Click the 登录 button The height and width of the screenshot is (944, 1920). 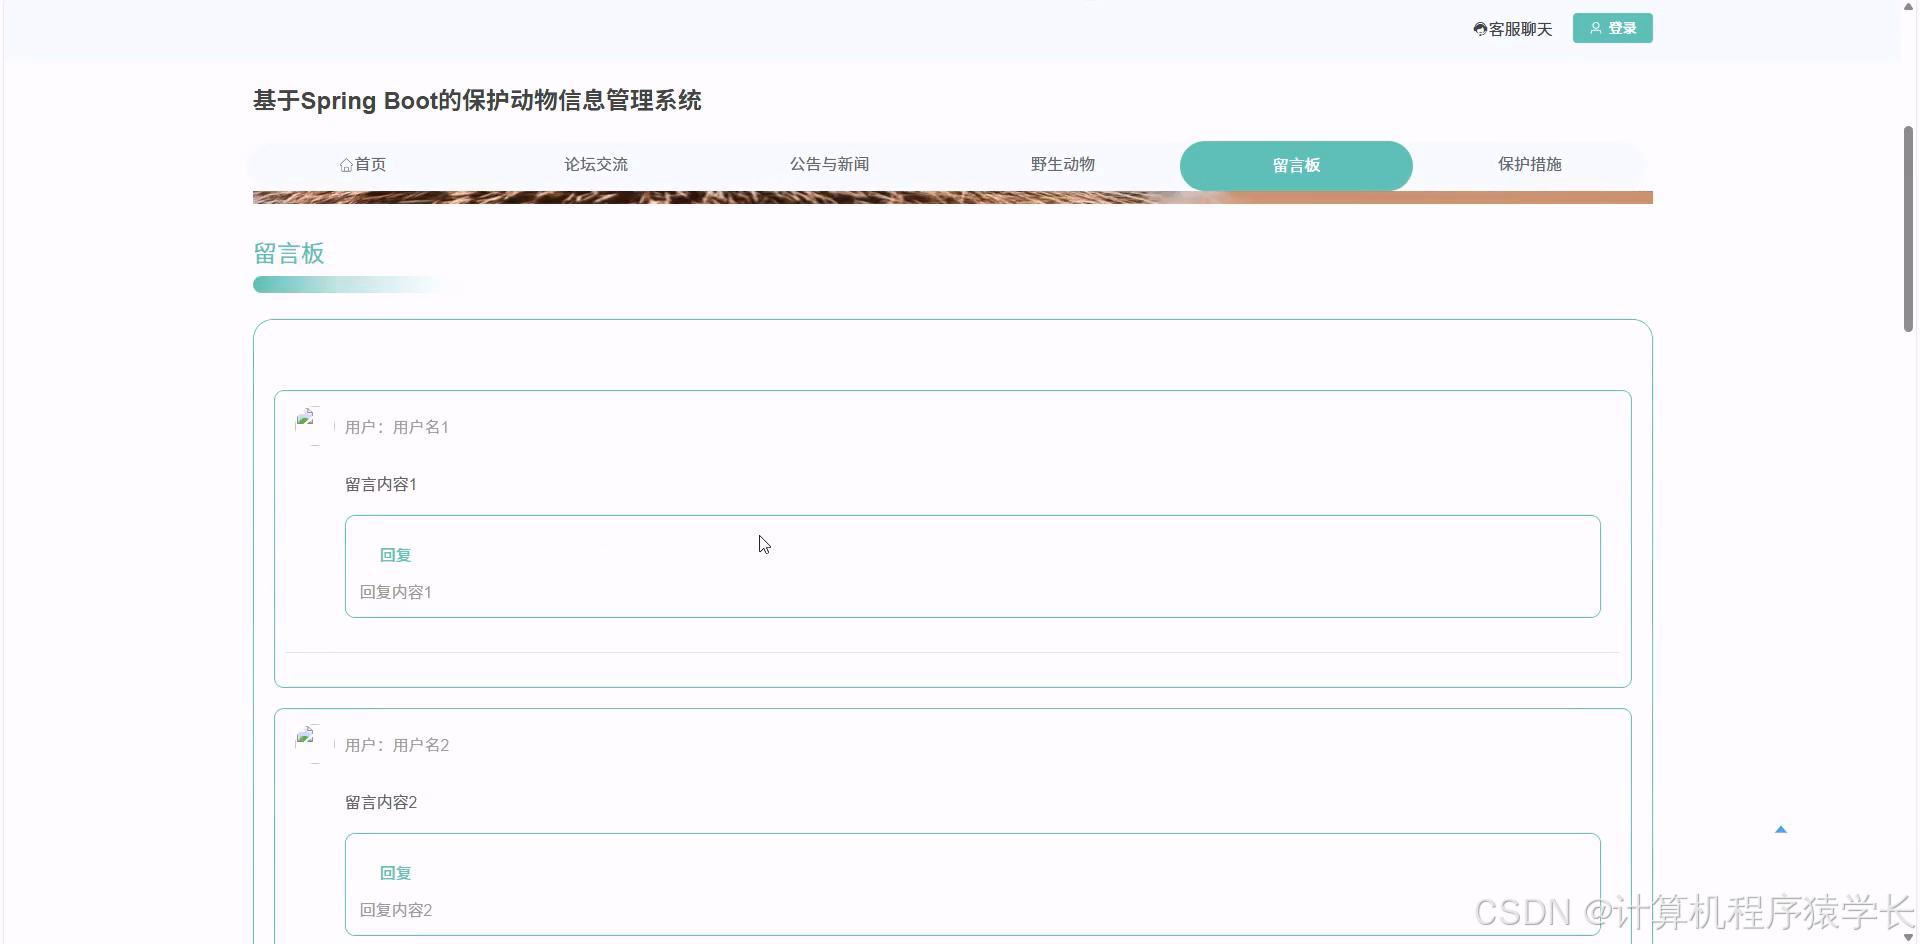[1612, 28]
